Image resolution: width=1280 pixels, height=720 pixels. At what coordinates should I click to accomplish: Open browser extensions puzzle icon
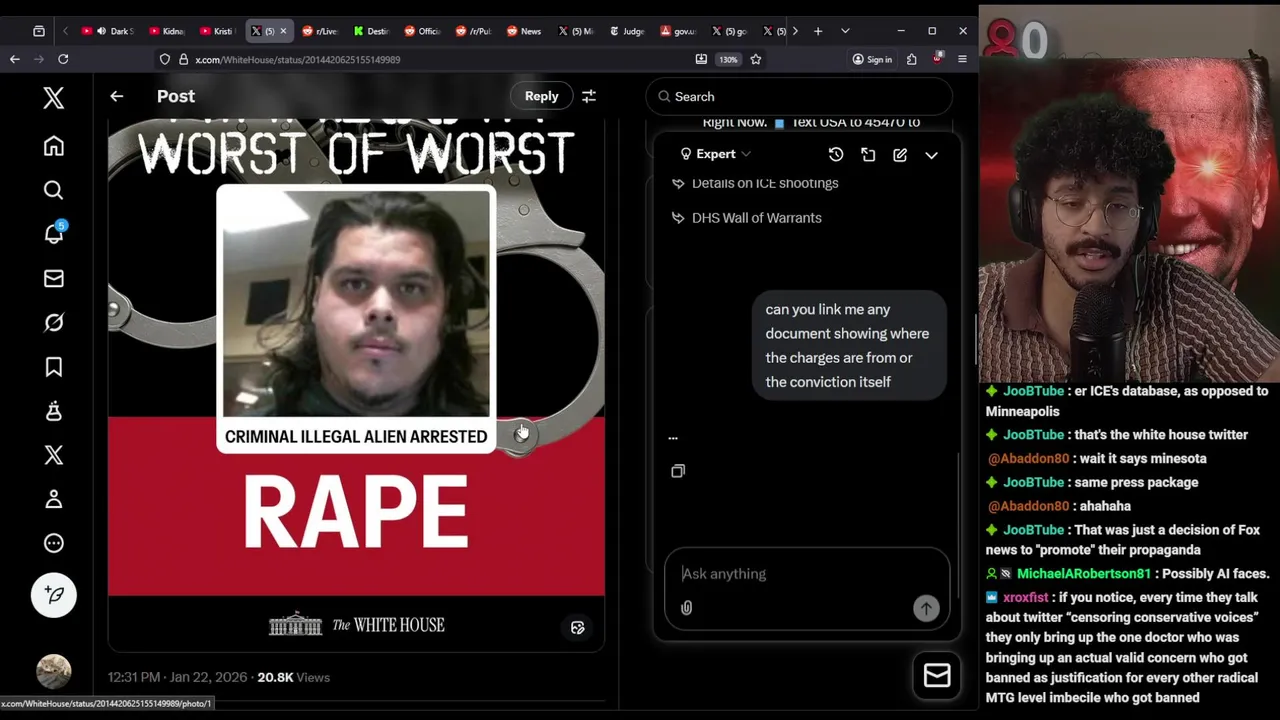911,59
